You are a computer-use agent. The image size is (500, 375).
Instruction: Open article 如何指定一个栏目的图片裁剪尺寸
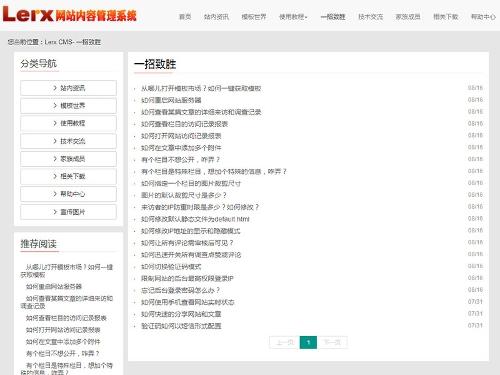pos(191,183)
